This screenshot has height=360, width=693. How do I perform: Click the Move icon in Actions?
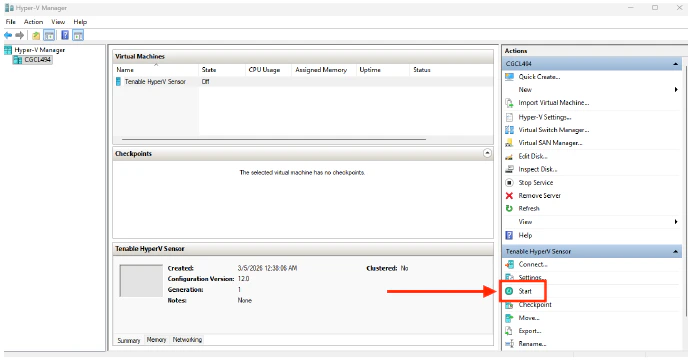pyautogui.click(x=509, y=318)
